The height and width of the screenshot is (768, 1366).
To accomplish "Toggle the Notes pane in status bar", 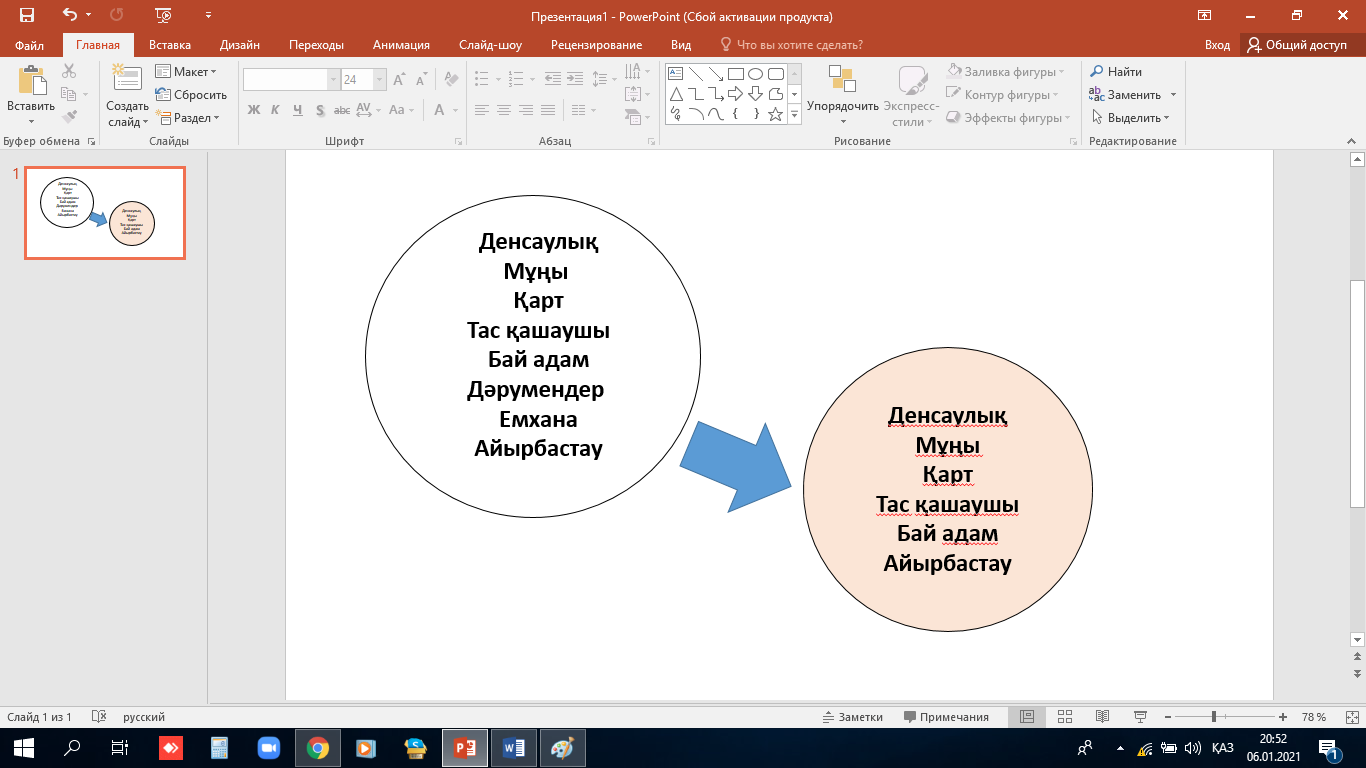I will [852, 717].
